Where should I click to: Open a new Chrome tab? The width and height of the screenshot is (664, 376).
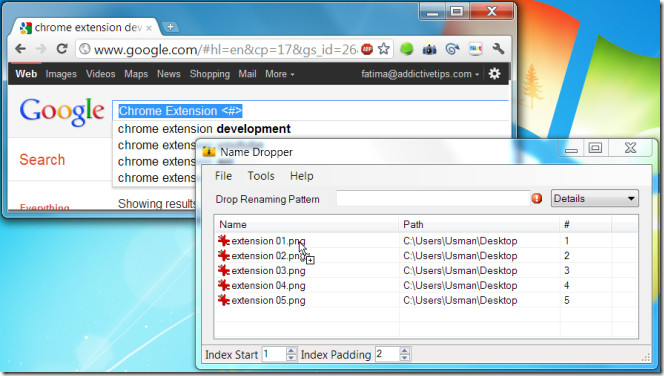tap(170, 27)
